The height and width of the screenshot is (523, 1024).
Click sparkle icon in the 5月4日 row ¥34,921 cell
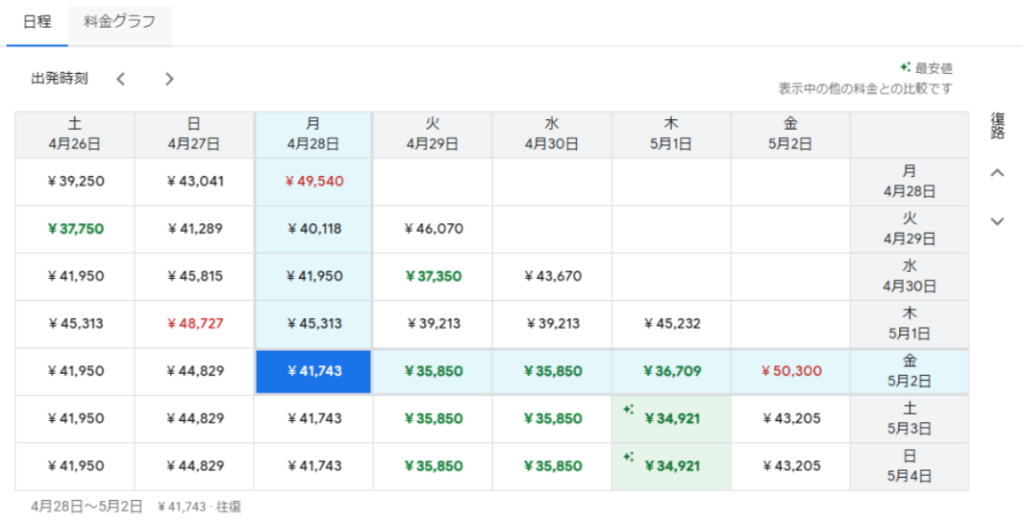[x=628, y=458]
